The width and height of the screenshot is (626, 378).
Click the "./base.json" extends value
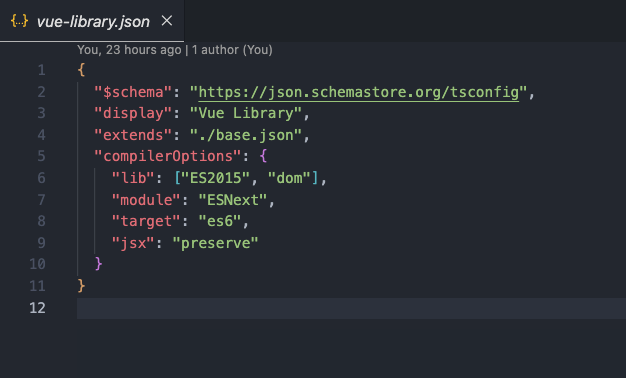(246, 135)
